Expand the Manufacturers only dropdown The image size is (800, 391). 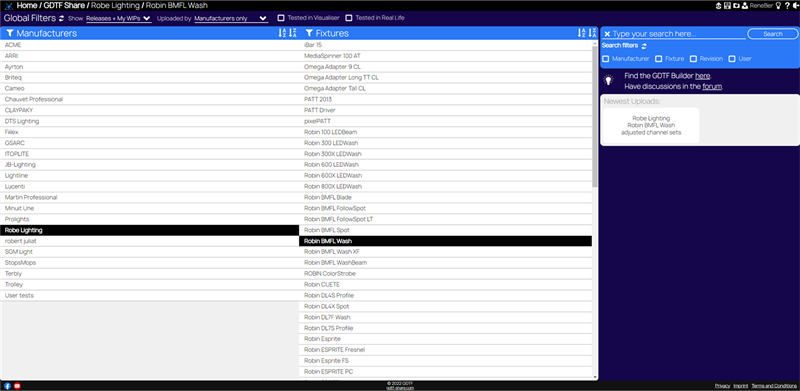coord(231,18)
